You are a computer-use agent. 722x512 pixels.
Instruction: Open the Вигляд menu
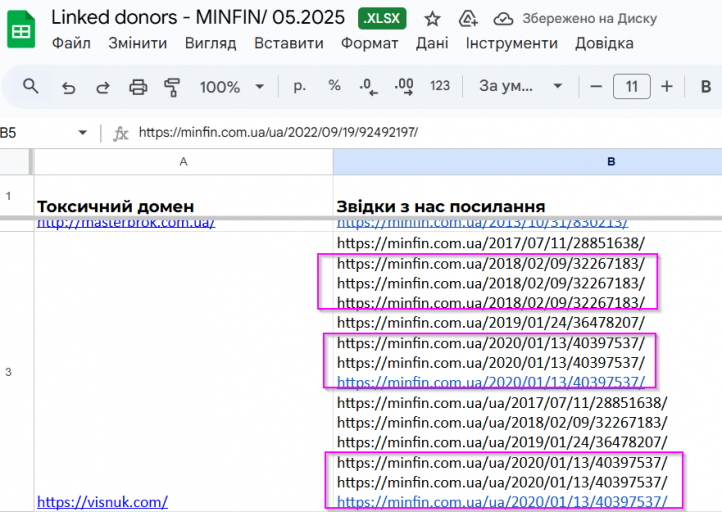(210, 43)
